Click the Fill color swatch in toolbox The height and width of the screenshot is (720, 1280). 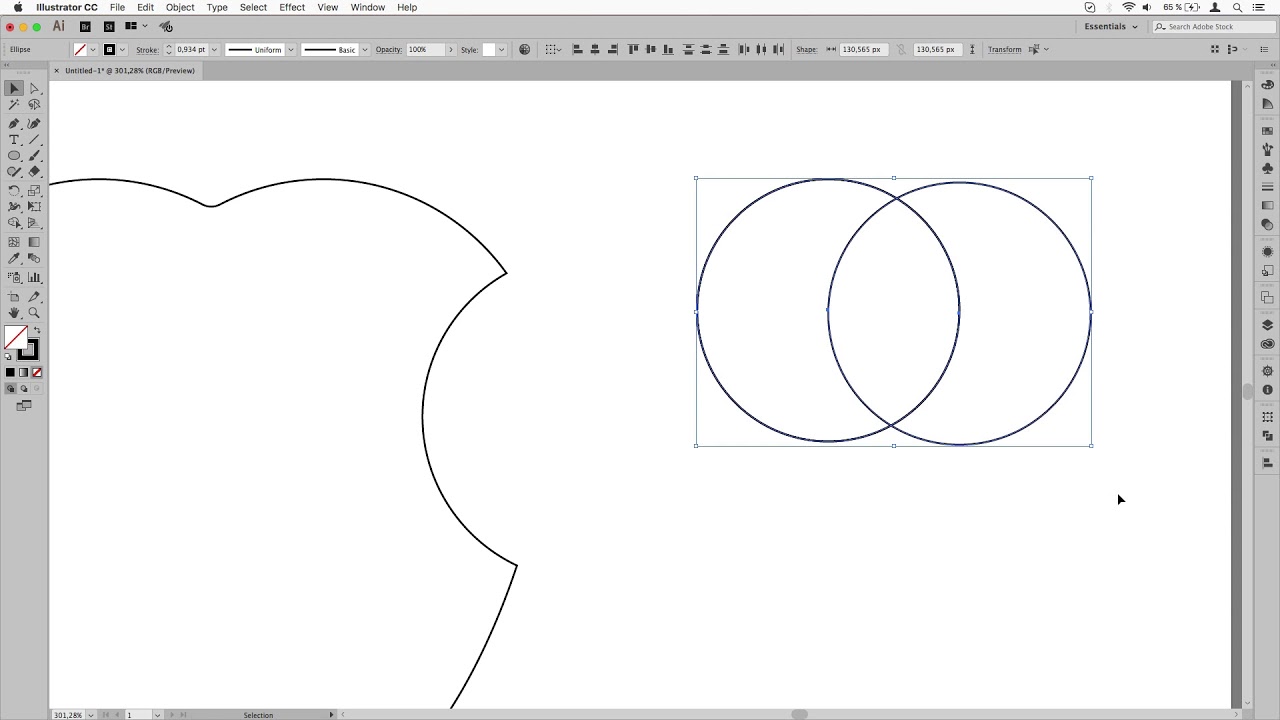click(15, 337)
